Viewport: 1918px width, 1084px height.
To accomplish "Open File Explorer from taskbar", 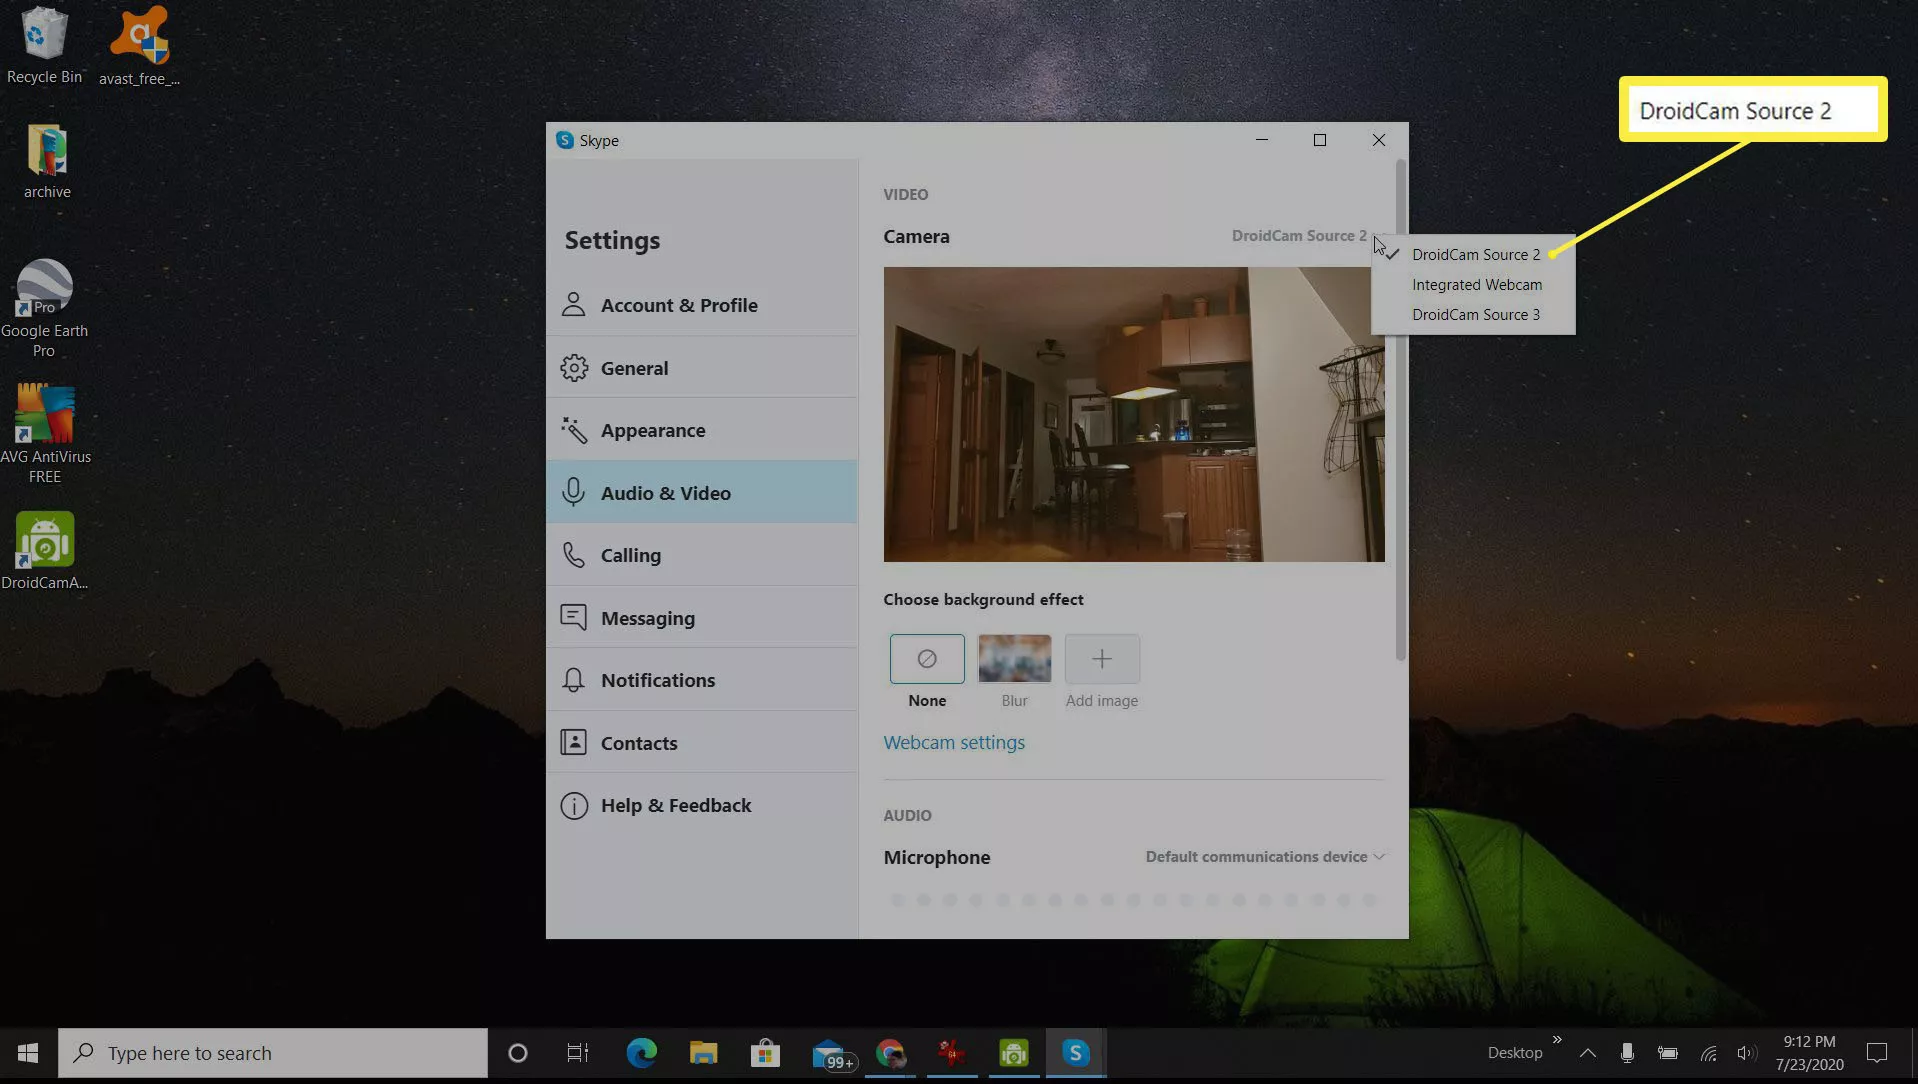I will coord(703,1053).
